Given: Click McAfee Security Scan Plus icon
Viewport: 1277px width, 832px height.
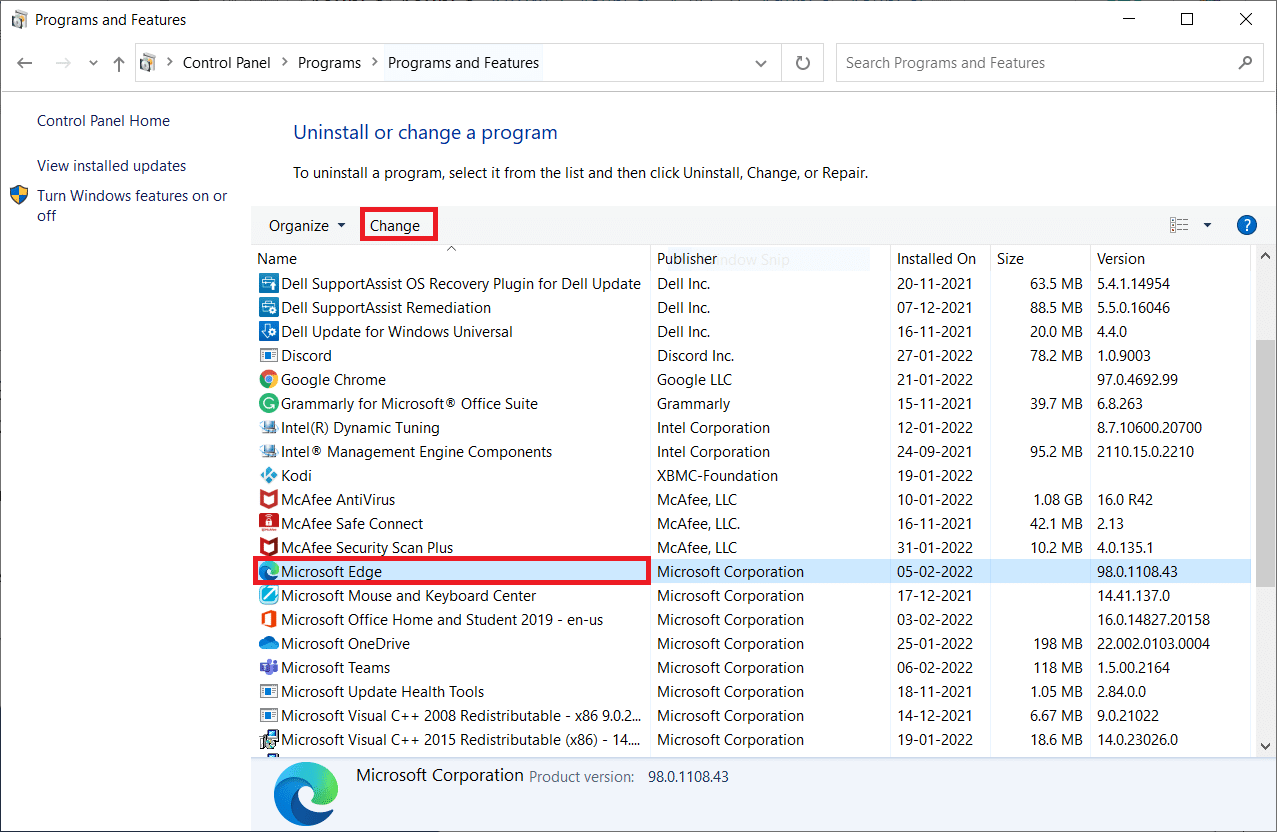Looking at the screenshot, I should 268,548.
